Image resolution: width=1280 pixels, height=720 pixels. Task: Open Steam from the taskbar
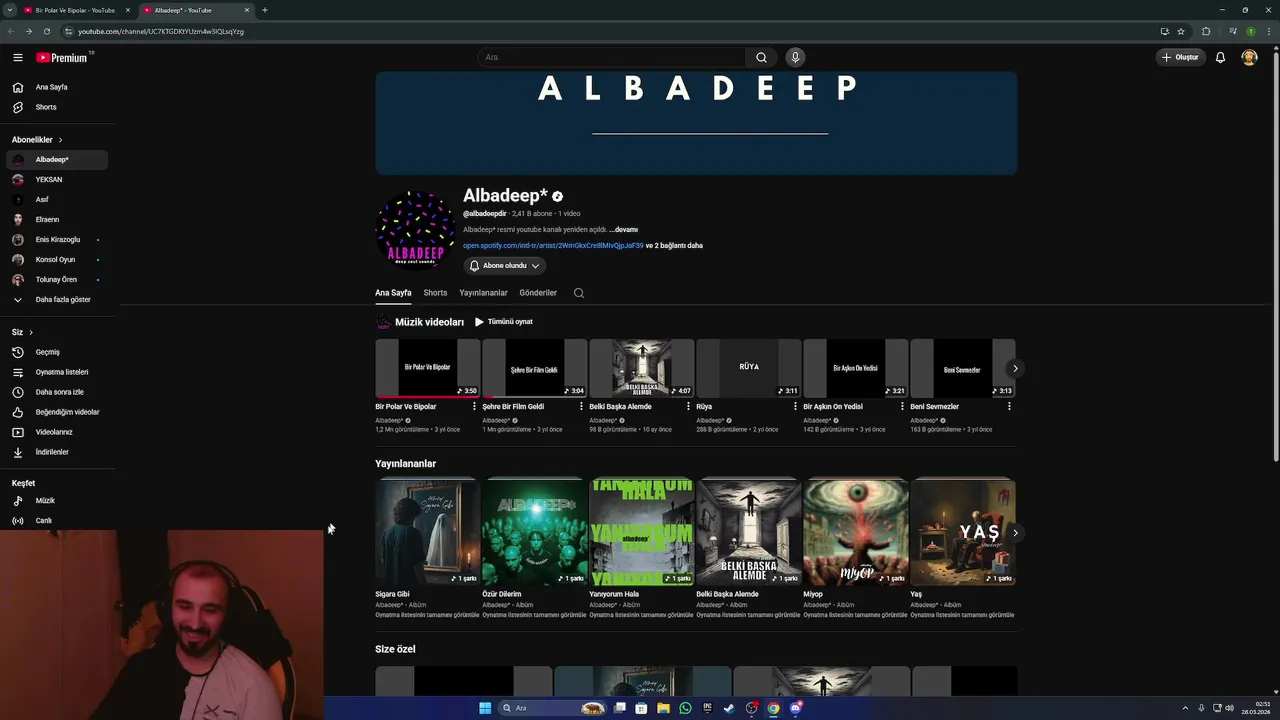pyautogui.click(x=729, y=708)
